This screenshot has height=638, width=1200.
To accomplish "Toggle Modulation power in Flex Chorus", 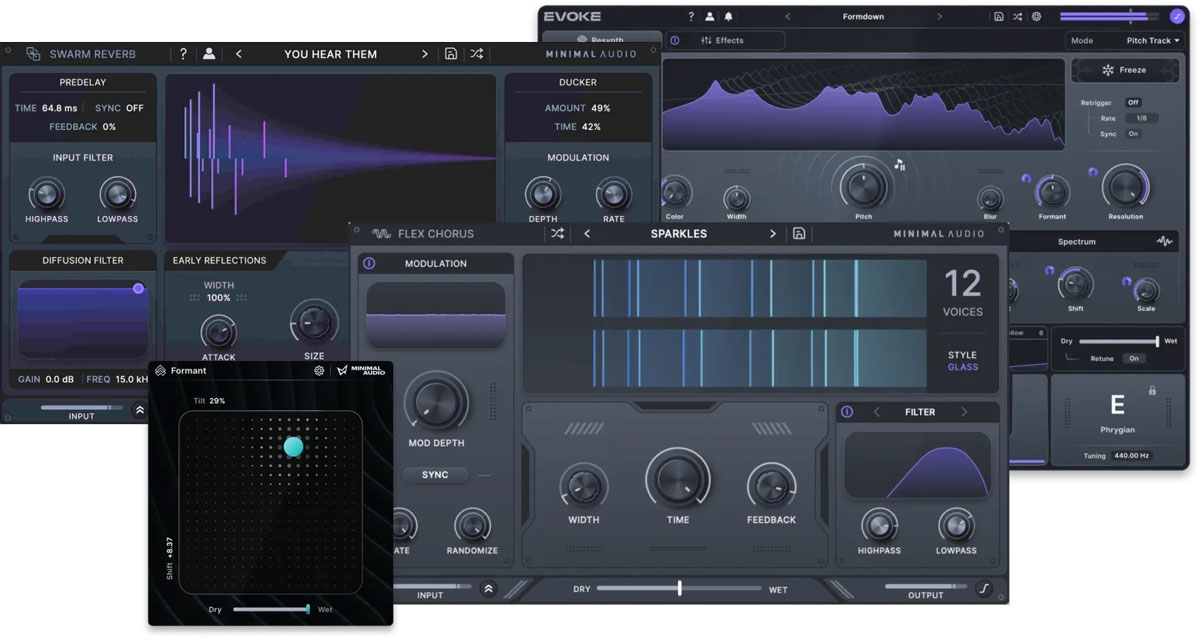I will click(x=369, y=263).
